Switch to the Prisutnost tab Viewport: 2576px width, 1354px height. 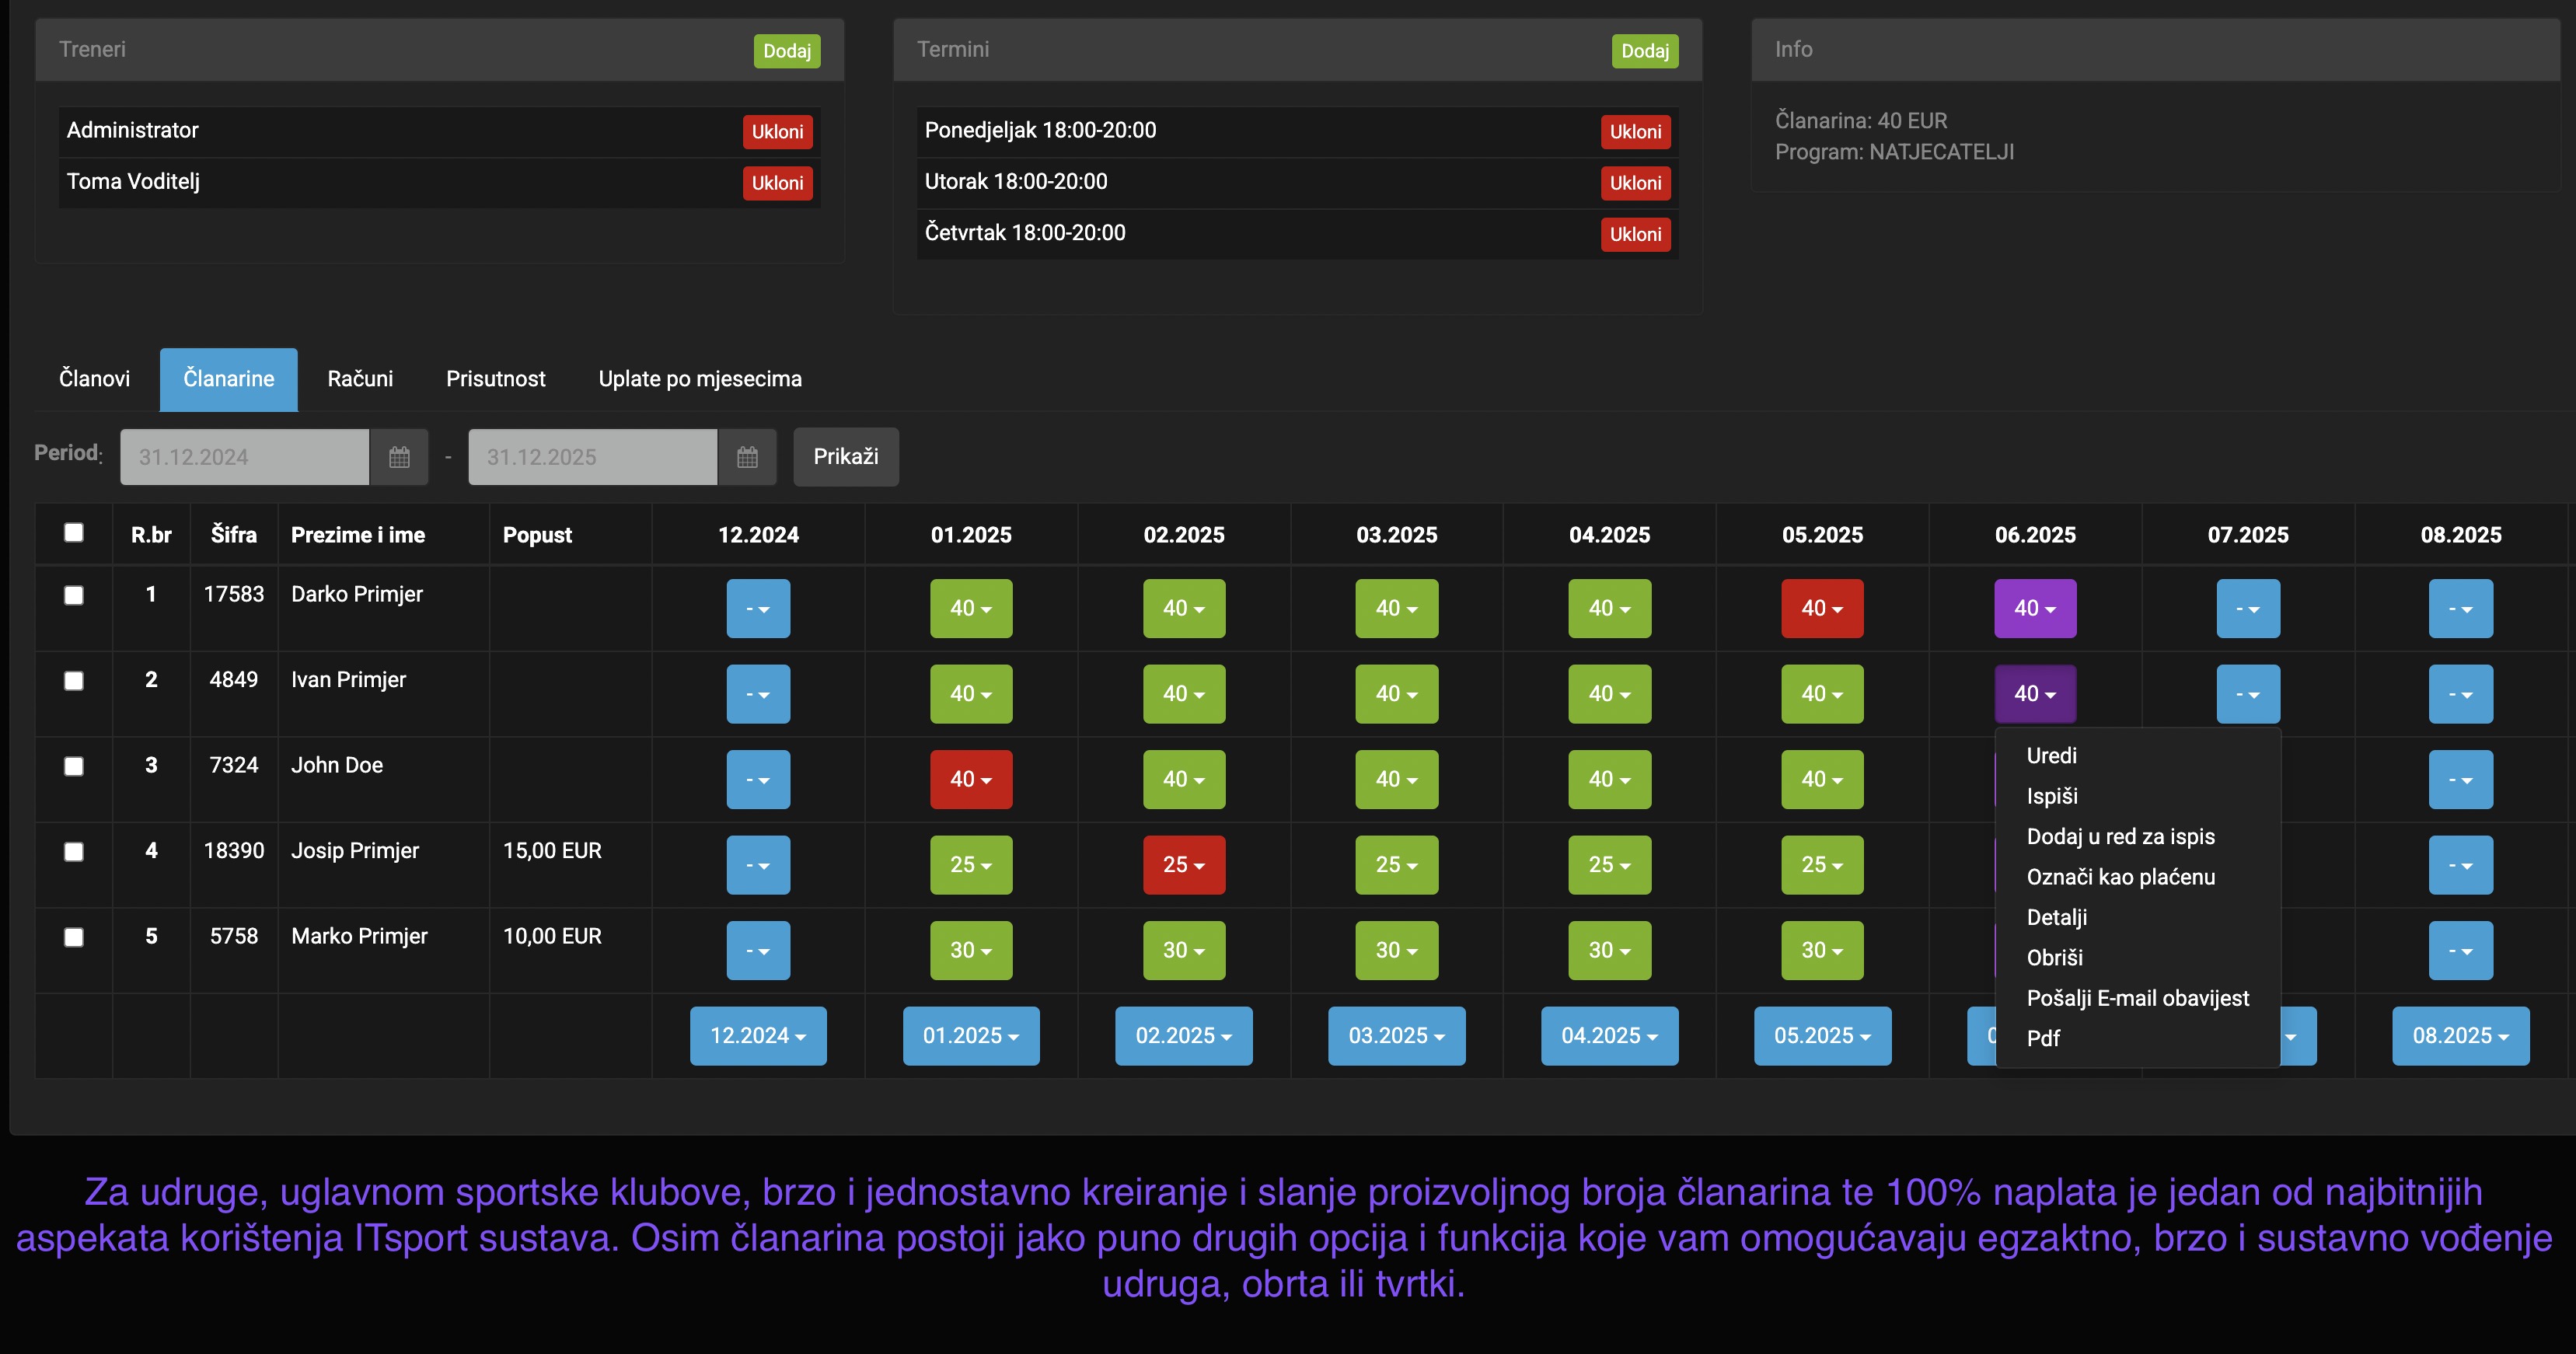click(x=495, y=379)
